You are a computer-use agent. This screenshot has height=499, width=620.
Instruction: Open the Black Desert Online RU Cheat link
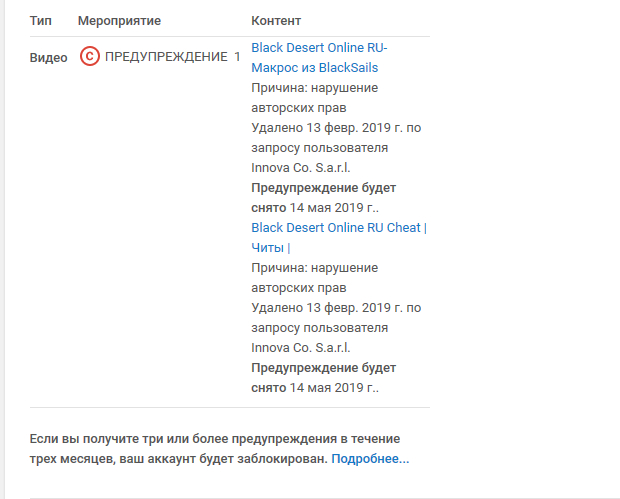pos(335,228)
